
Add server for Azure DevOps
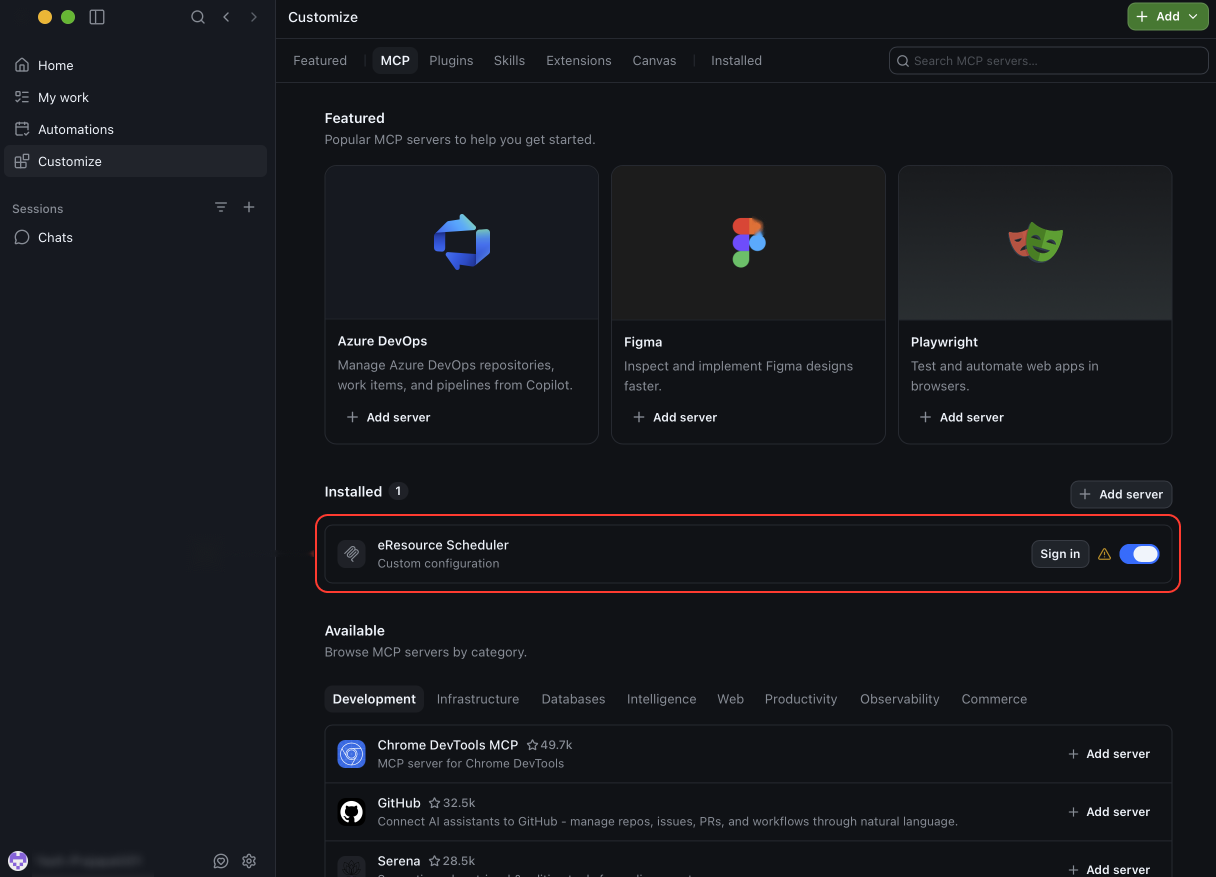point(388,417)
